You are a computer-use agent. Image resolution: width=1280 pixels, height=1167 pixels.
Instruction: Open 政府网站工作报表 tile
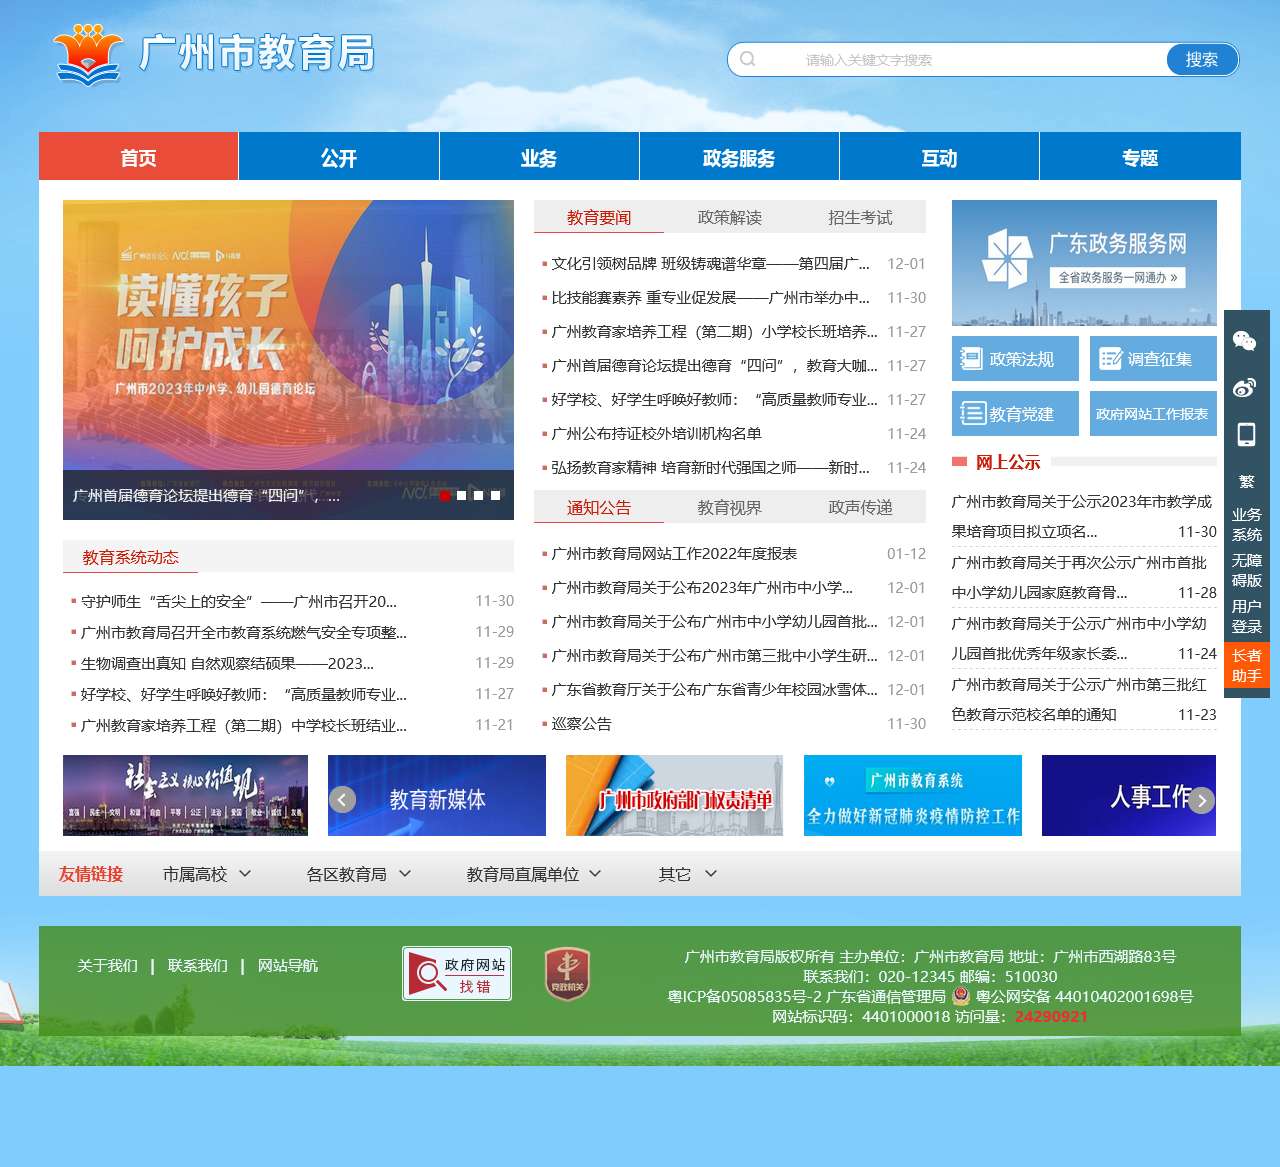[x=1153, y=413]
